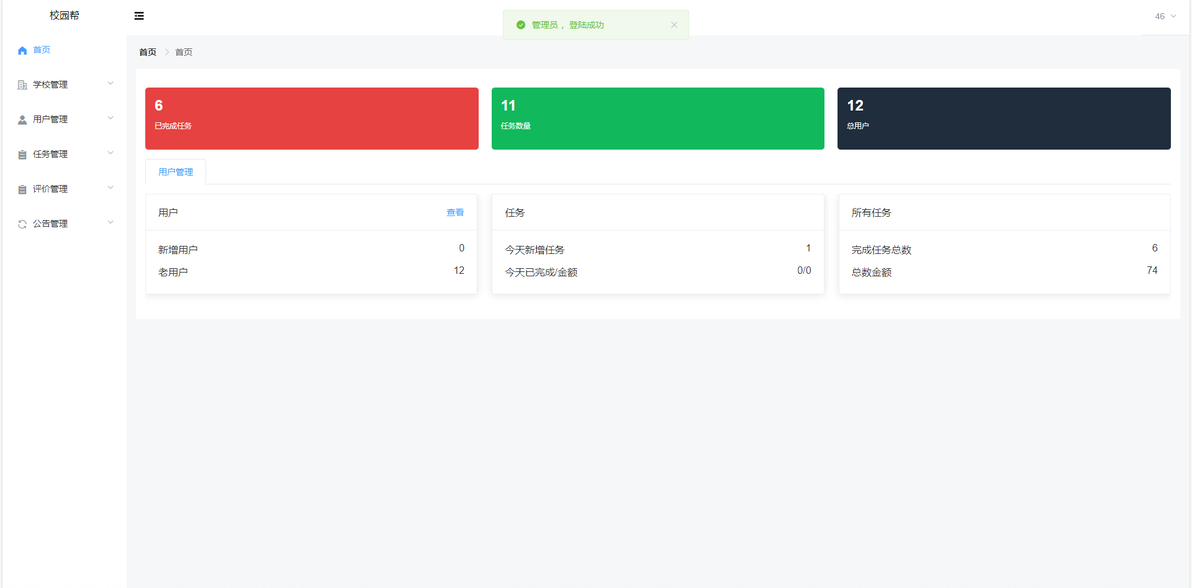Toggle the sidebar with the hamburger icon
Image resolution: width=1192 pixels, height=588 pixels.
pyautogui.click(x=139, y=16)
